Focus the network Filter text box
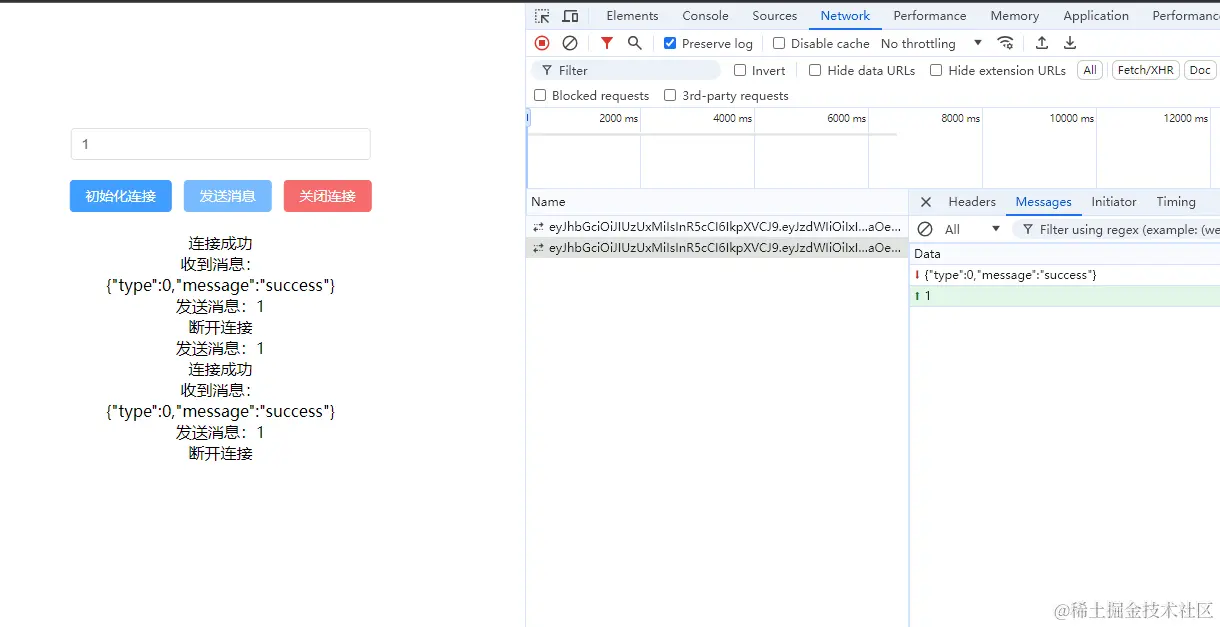This screenshot has height=627, width=1220. [x=626, y=70]
